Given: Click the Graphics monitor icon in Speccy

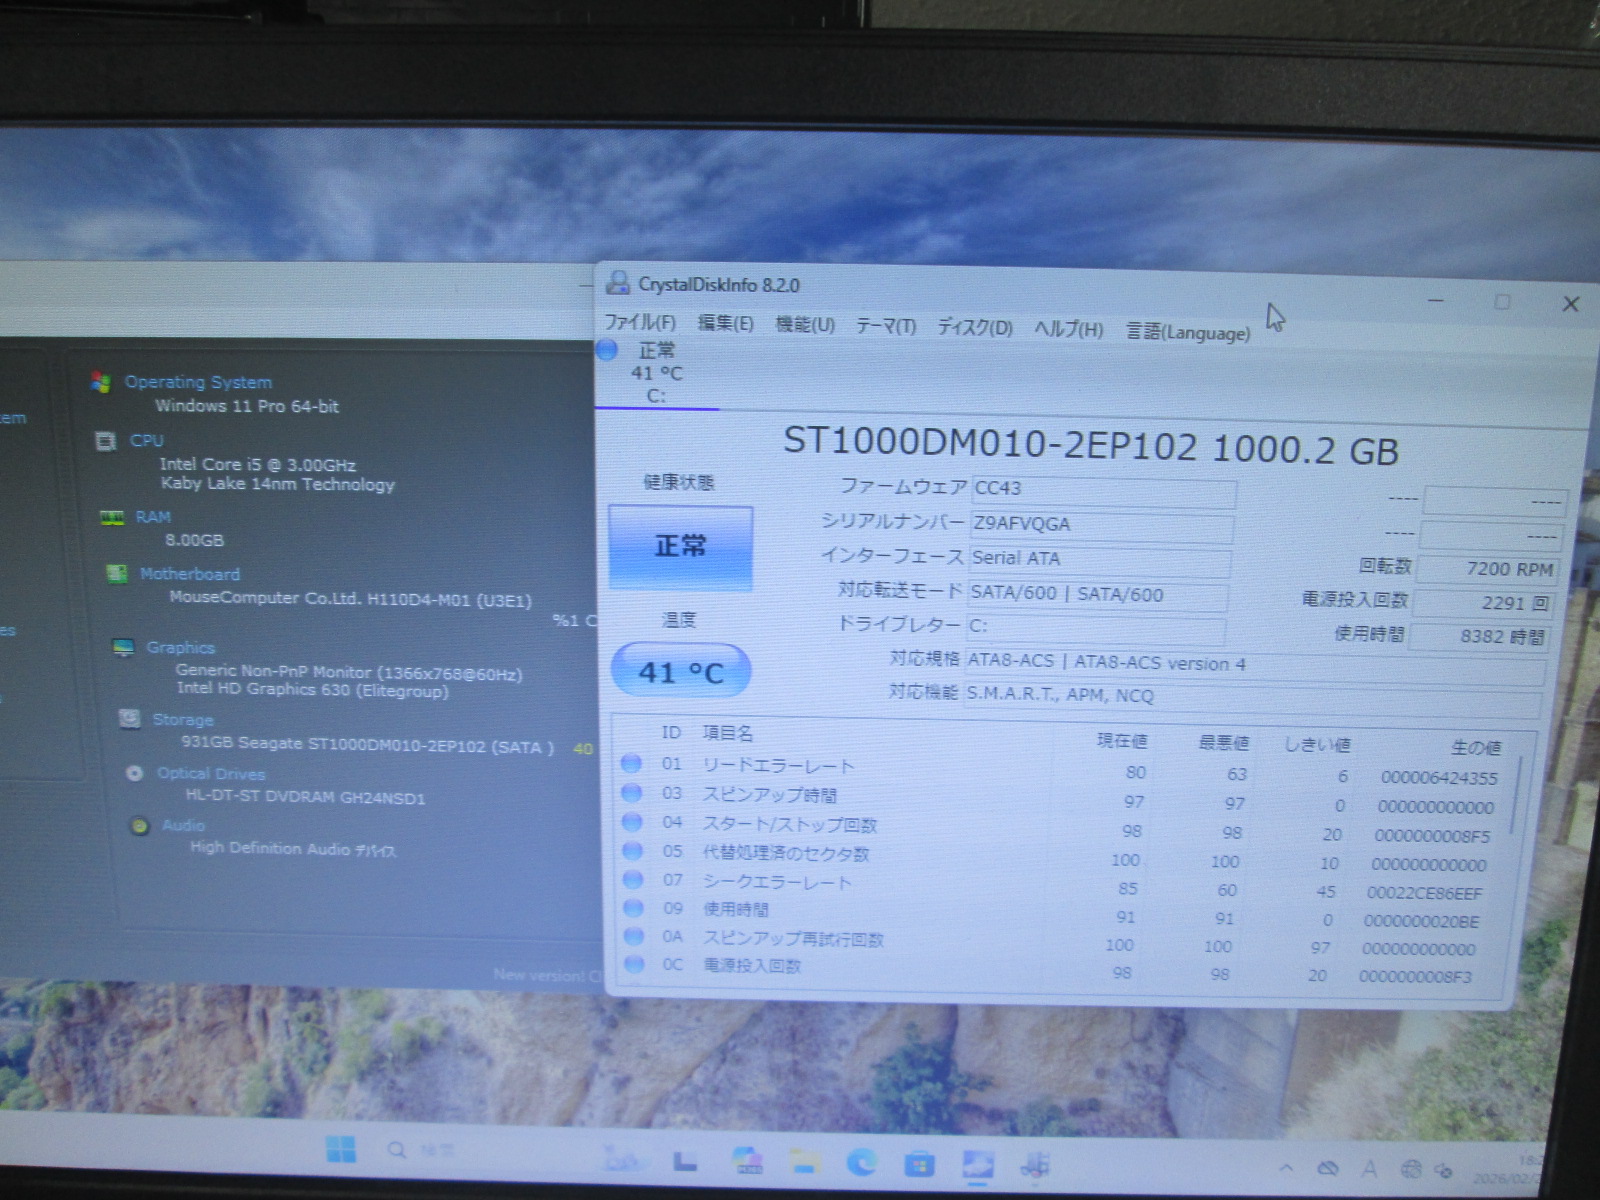Looking at the screenshot, I should pyautogui.click(x=123, y=647).
